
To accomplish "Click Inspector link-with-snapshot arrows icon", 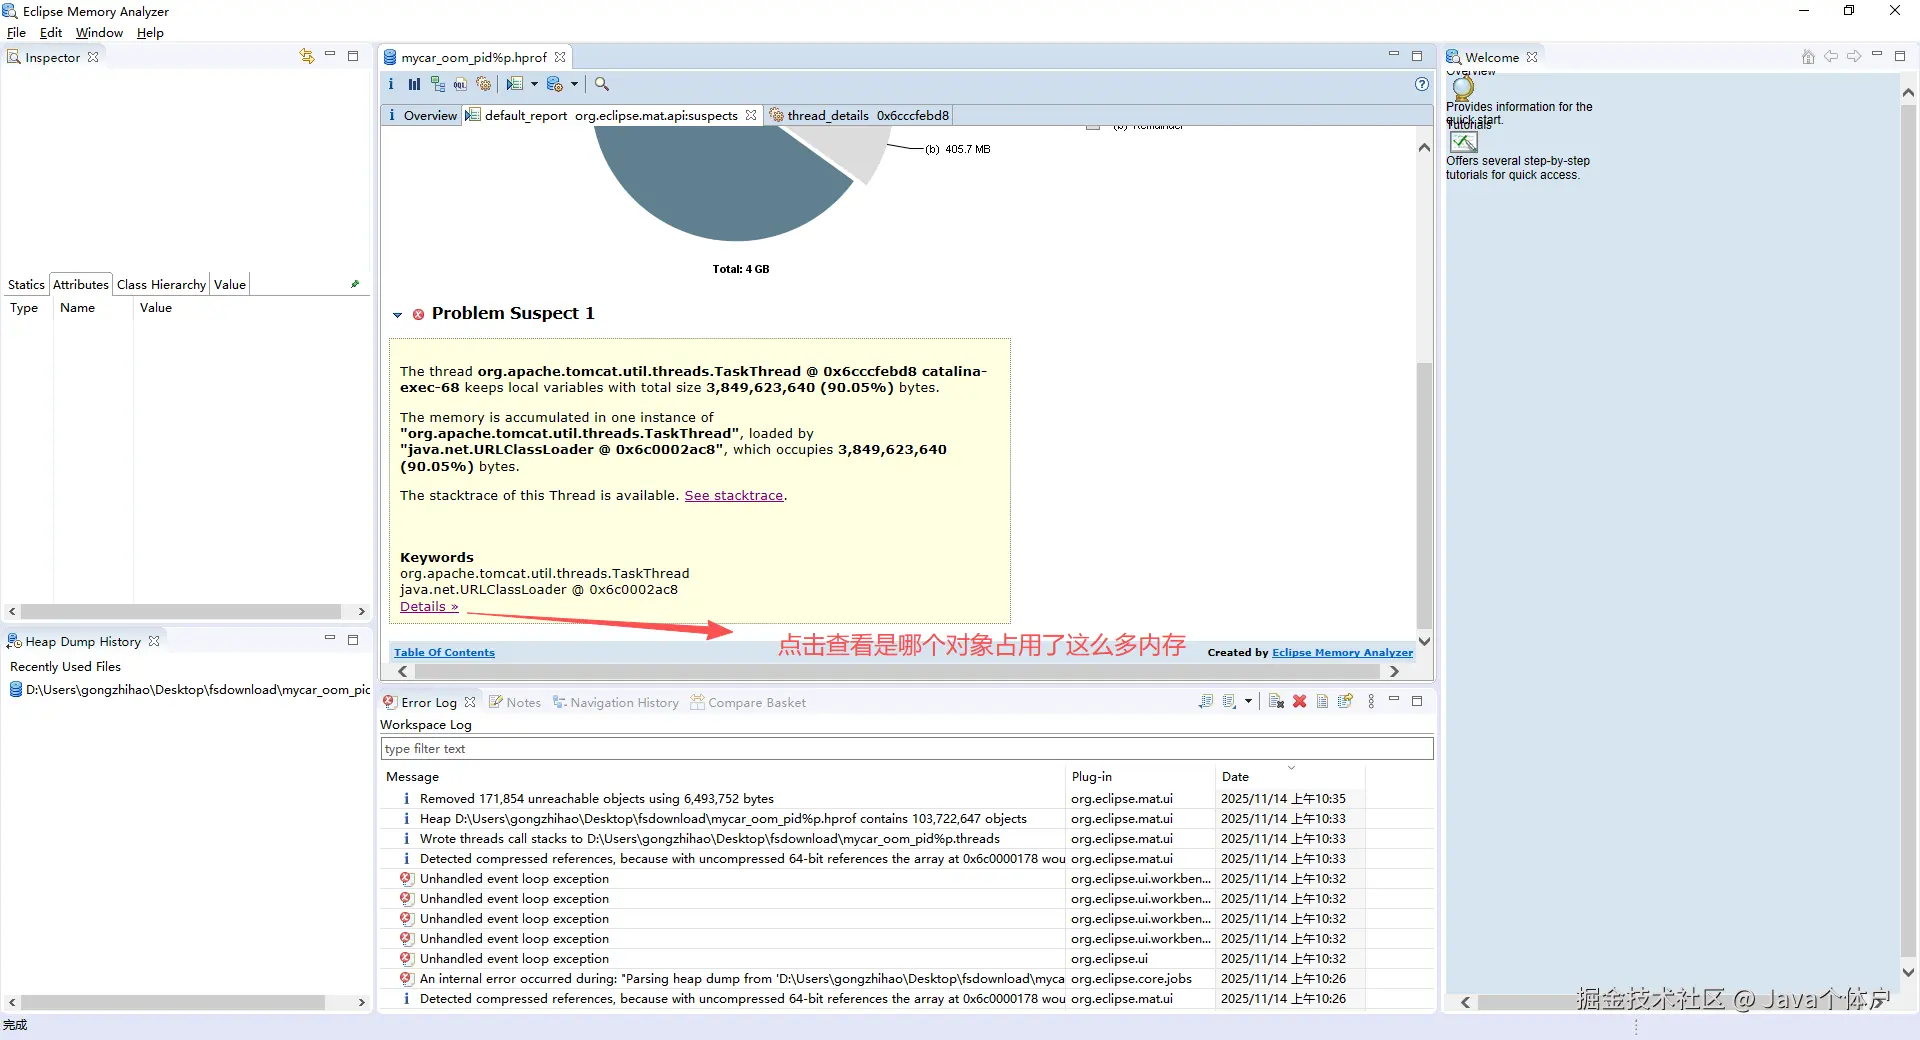I will (x=307, y=56).
